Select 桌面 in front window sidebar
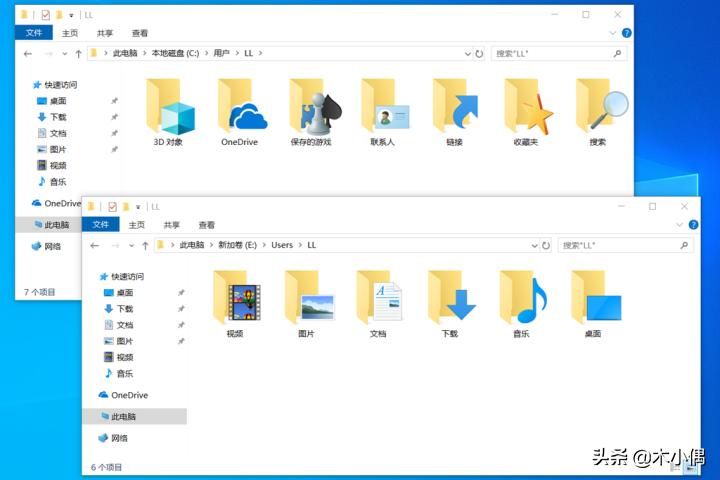The image size is (720, 480). coord(119,293)
